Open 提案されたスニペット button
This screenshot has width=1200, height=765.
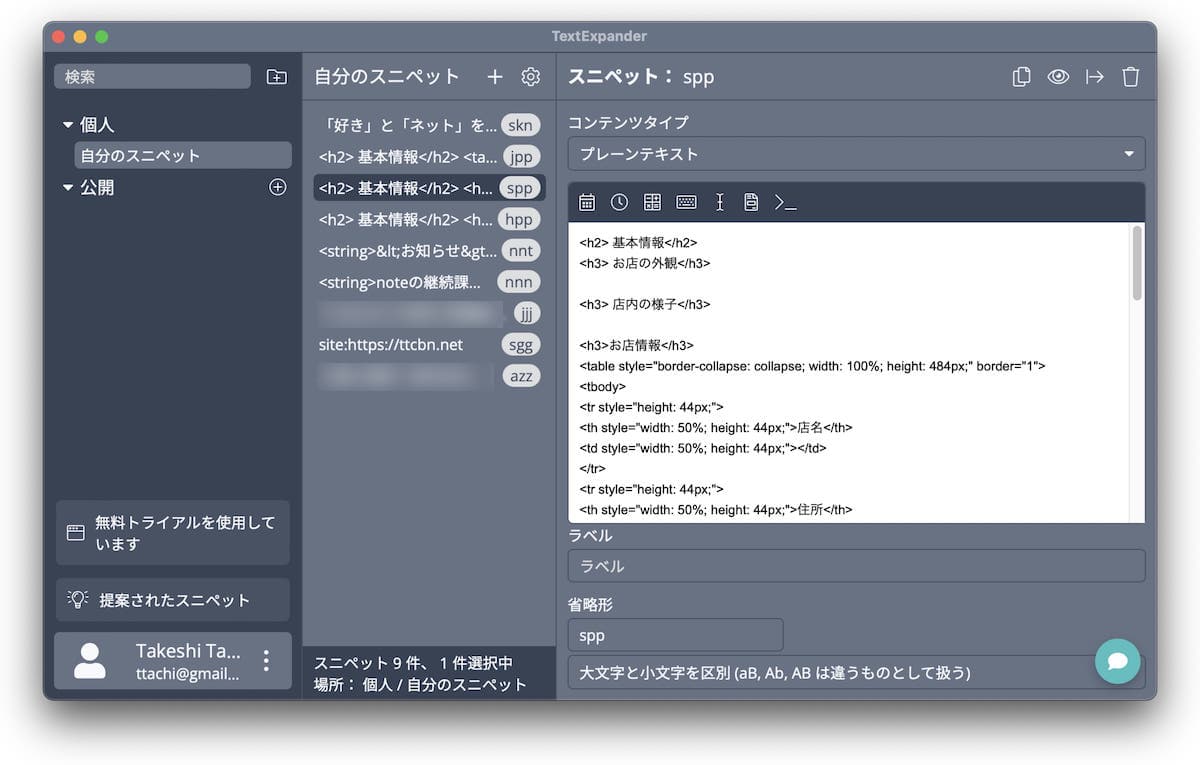(x=173, y=600)
